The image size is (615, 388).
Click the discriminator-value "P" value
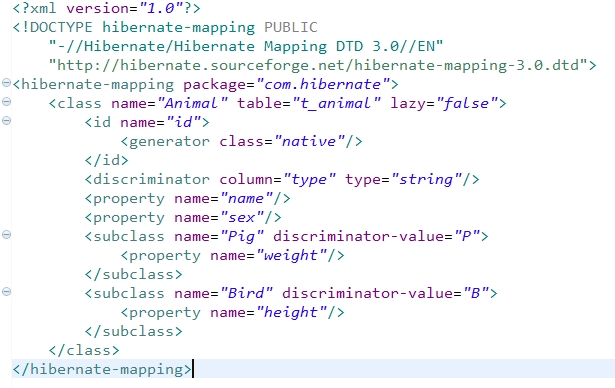467,237
